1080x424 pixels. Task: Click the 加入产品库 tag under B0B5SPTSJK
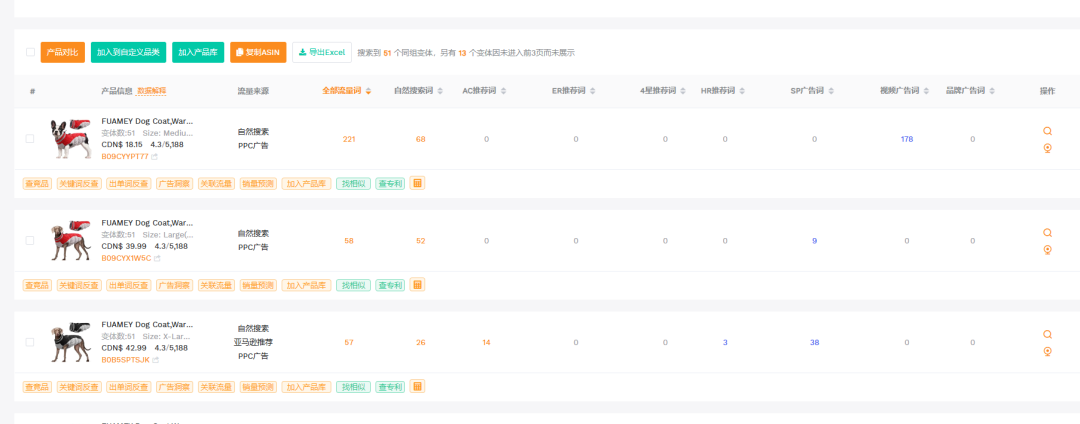pyautogui.click(x=307, y=387)
